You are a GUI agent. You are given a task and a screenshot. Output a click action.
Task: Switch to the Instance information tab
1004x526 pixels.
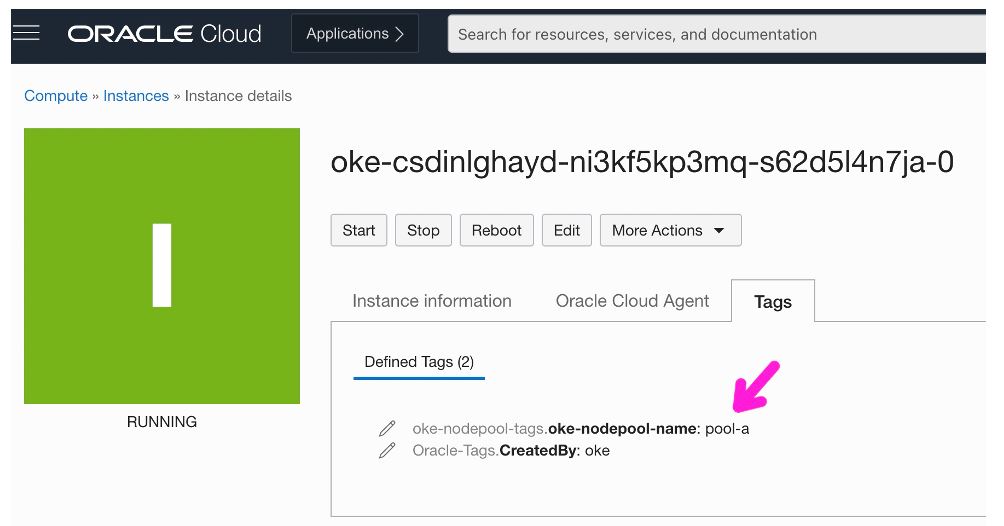point(432,301)
